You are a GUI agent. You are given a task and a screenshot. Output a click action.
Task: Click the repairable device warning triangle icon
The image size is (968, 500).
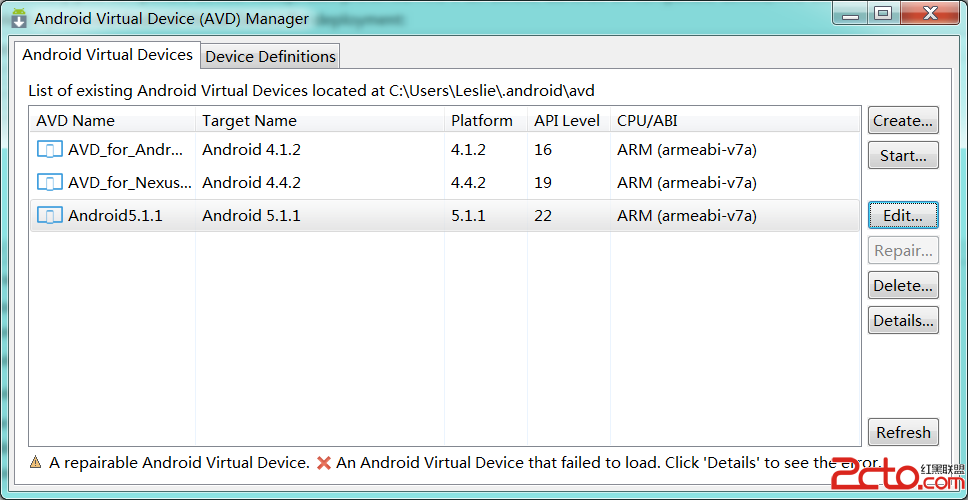[x=36, y=463]
